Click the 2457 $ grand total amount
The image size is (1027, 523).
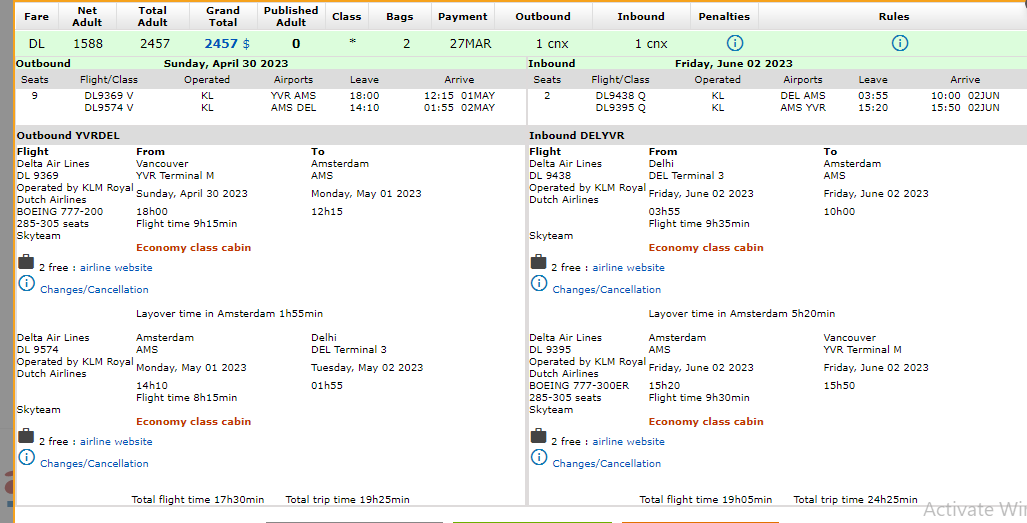click(227, 44)
